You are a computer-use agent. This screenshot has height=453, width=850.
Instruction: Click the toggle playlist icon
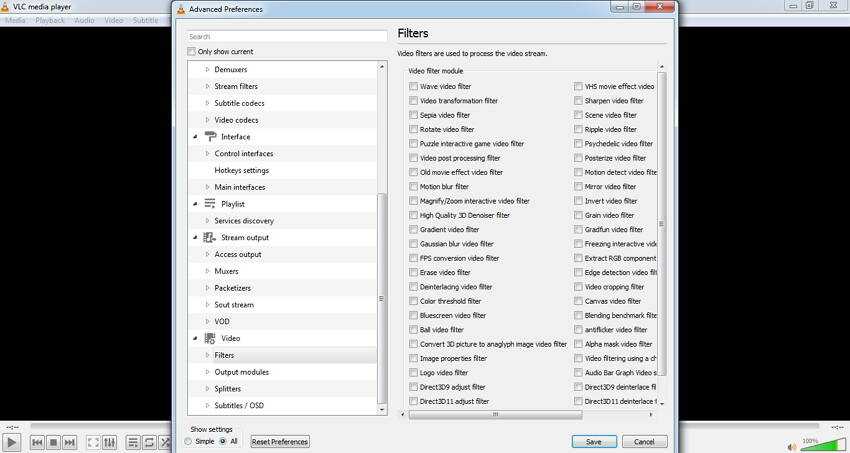[x=133, y=442]
